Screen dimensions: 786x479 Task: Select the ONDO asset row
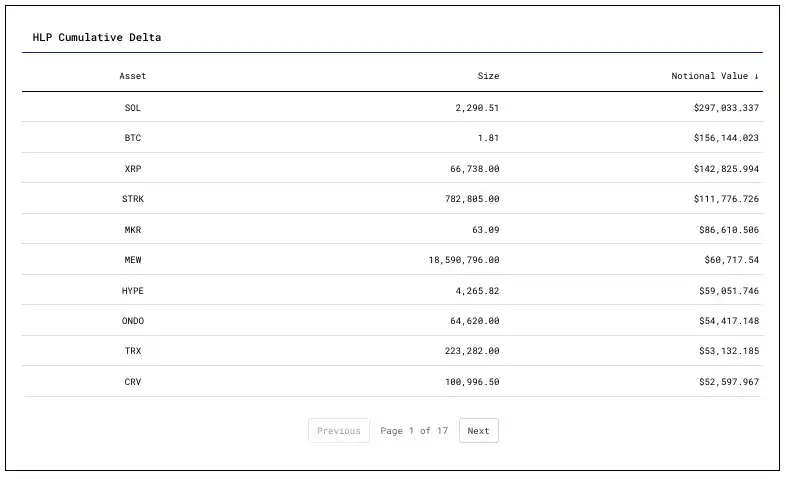pyautogui.click(x=133, y=321)
